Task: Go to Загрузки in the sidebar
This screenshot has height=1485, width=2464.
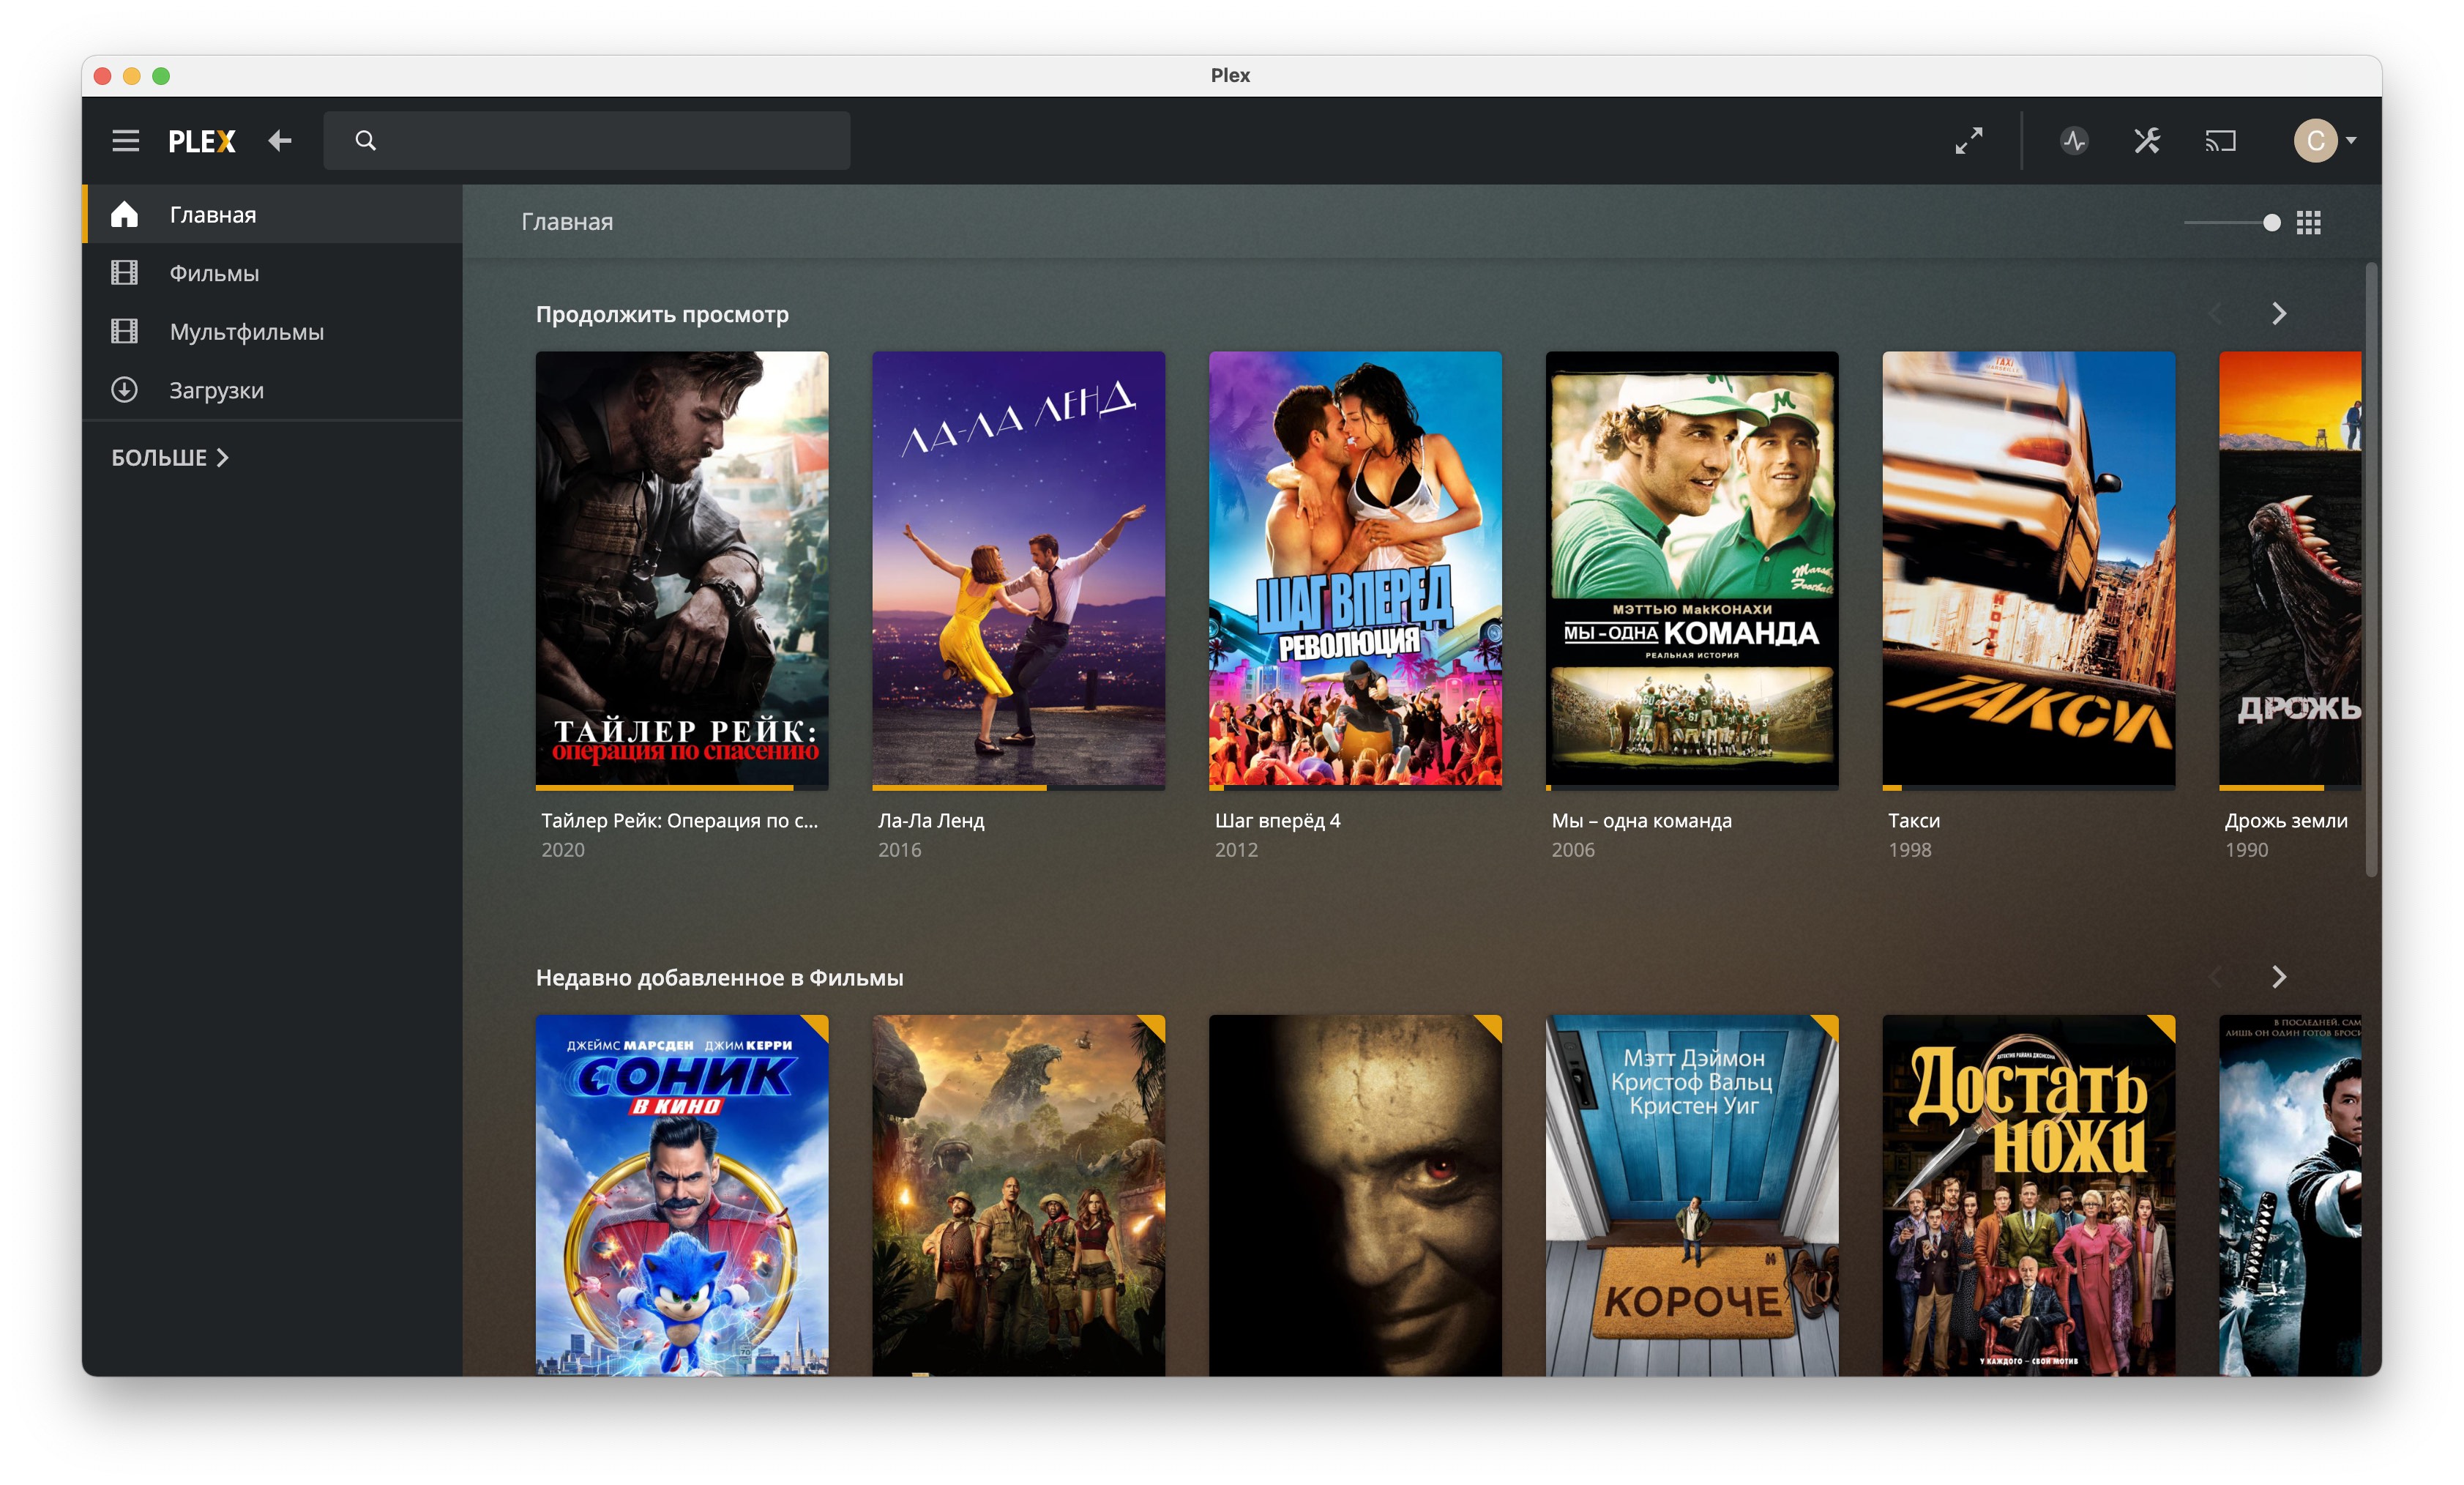Action: (216, 391)
